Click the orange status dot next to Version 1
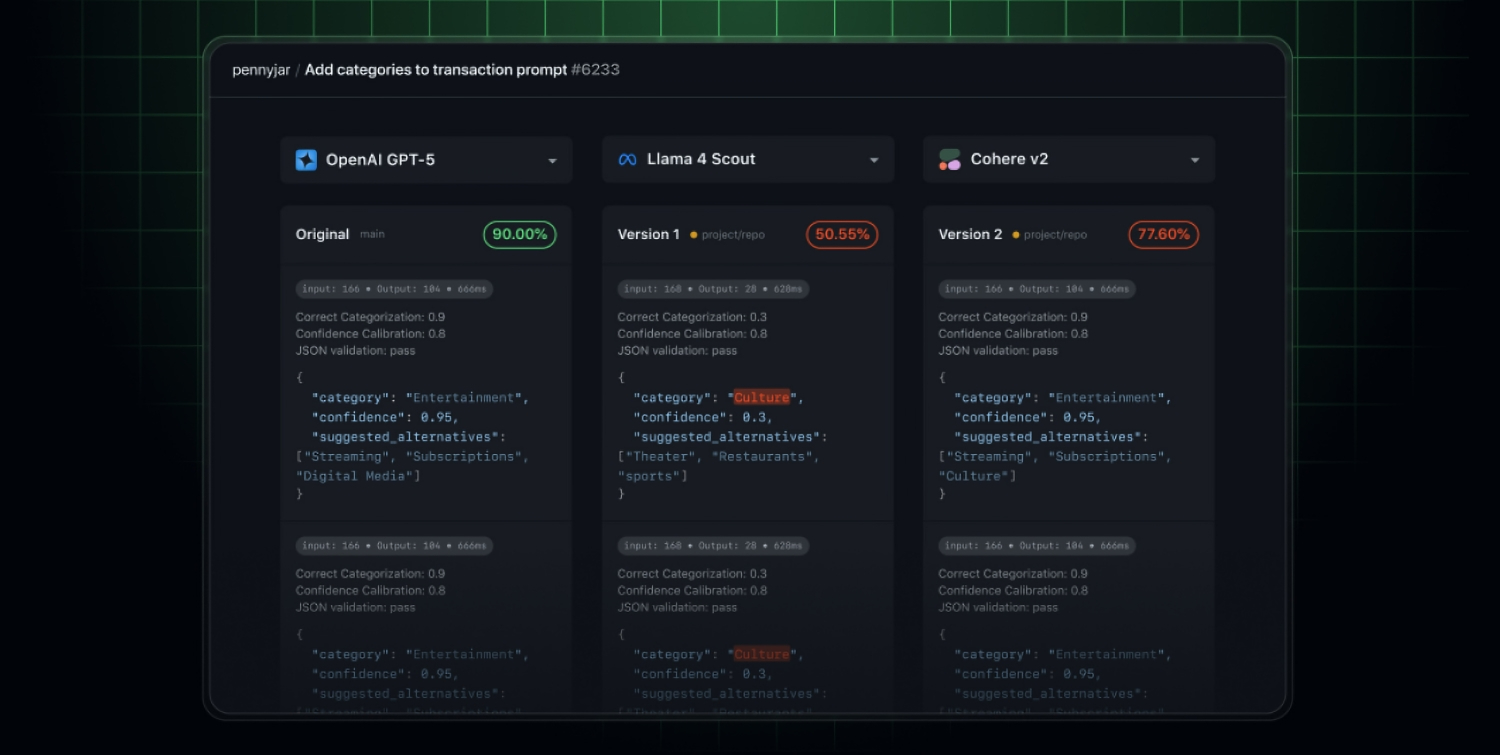Image resolution: width=1500 pixels, height=755 pixels. coord(693,235)
